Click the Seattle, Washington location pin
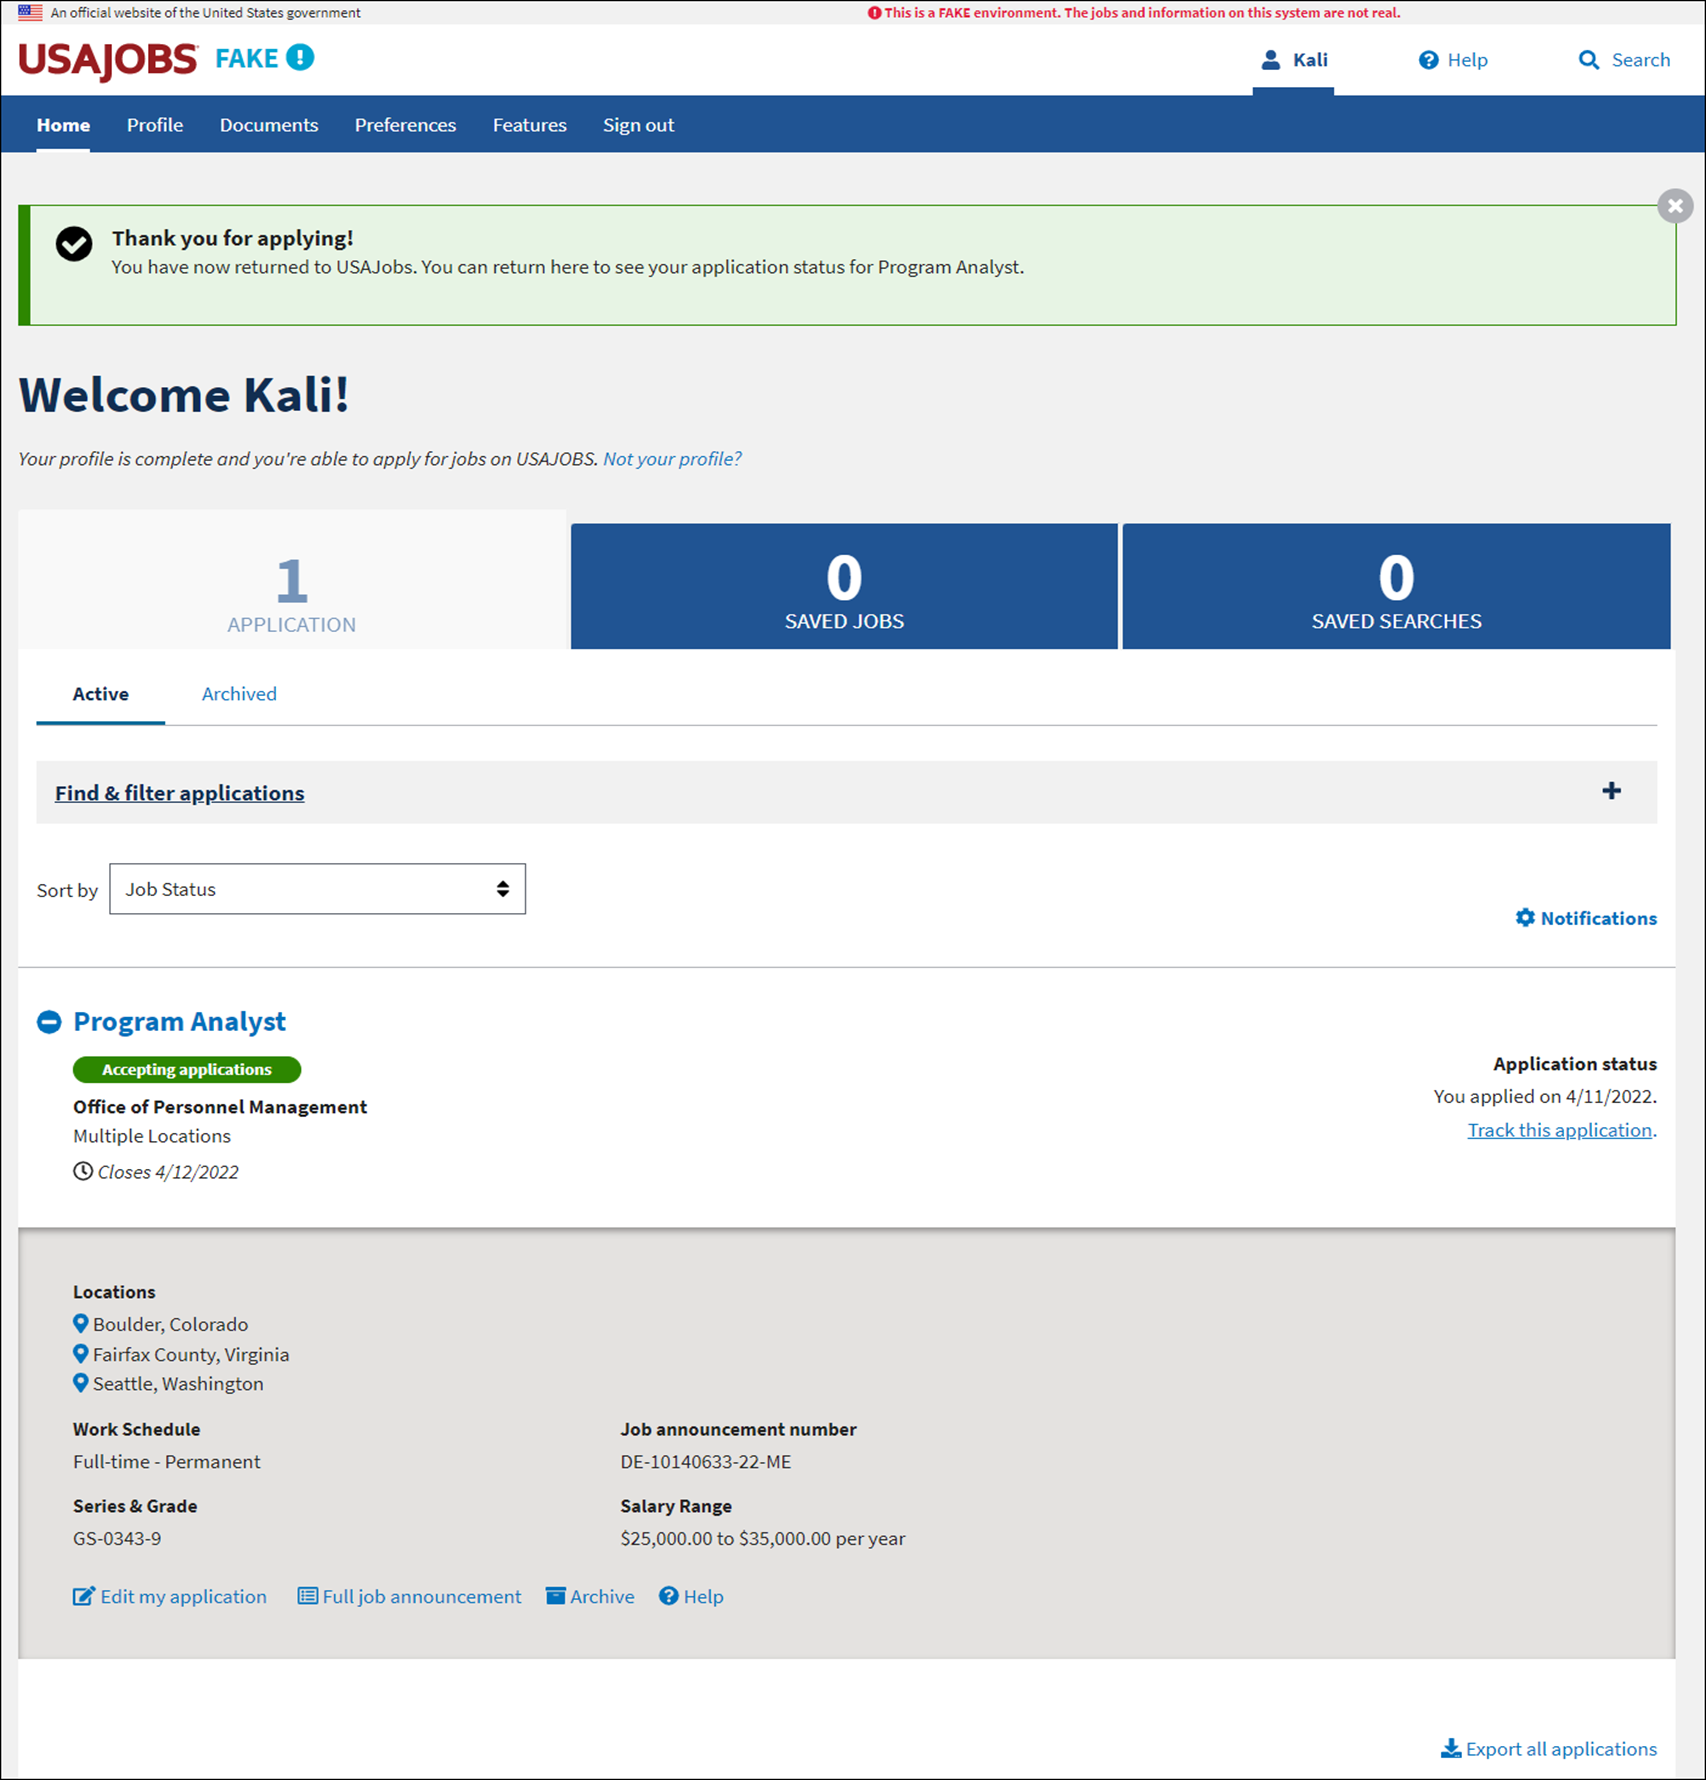The width and height of the screenshot is (1706, 1780). click(x=81, y=1383)
